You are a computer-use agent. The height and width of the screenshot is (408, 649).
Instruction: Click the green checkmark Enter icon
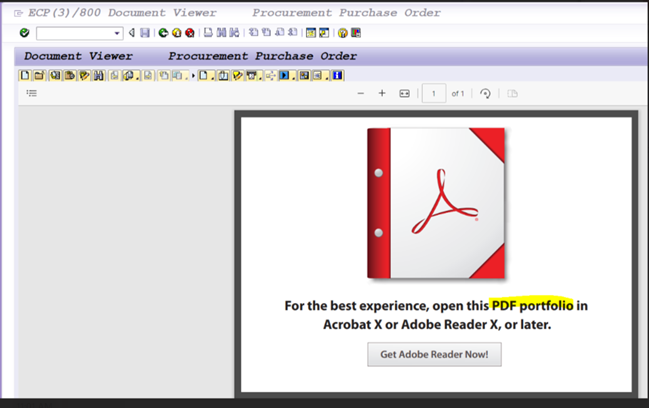click(x=24, y=33)
